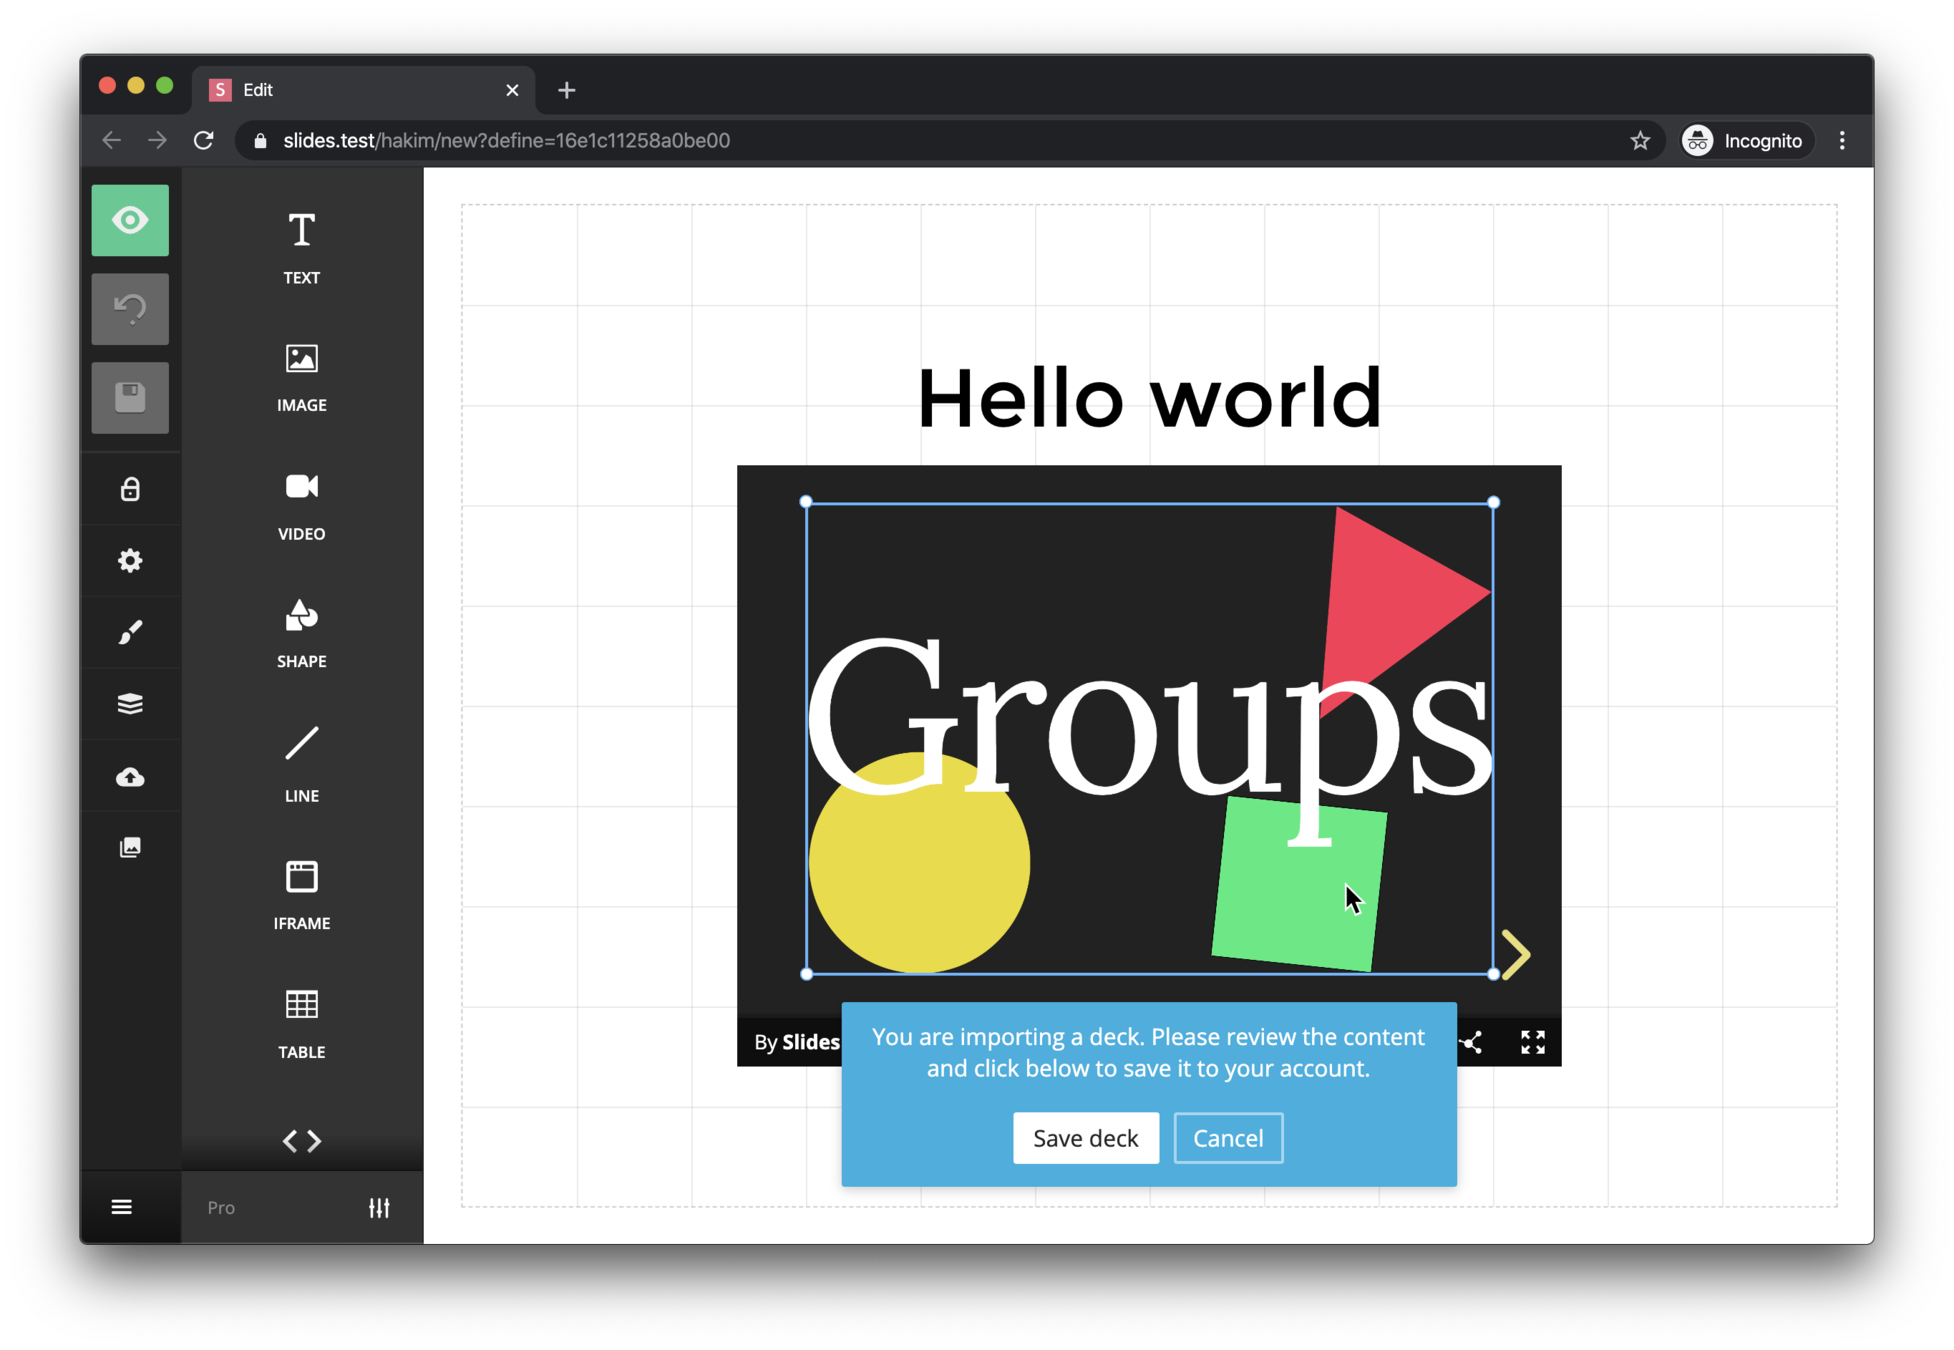Add an Image element

point(301,376)
